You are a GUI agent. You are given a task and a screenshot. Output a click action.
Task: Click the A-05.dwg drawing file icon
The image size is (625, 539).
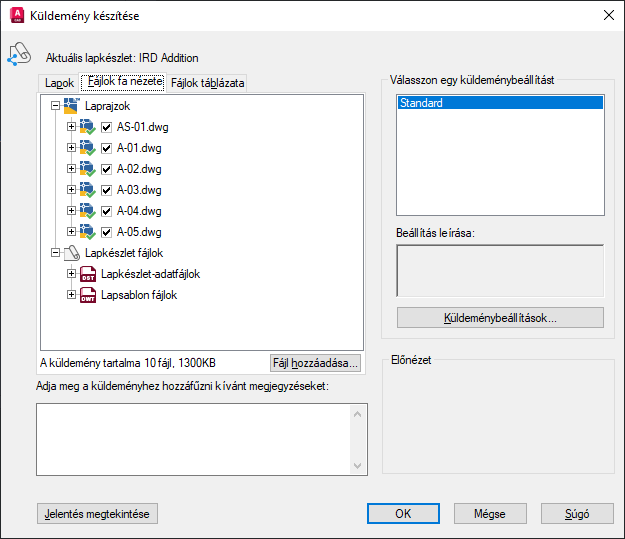coord(87,232)
